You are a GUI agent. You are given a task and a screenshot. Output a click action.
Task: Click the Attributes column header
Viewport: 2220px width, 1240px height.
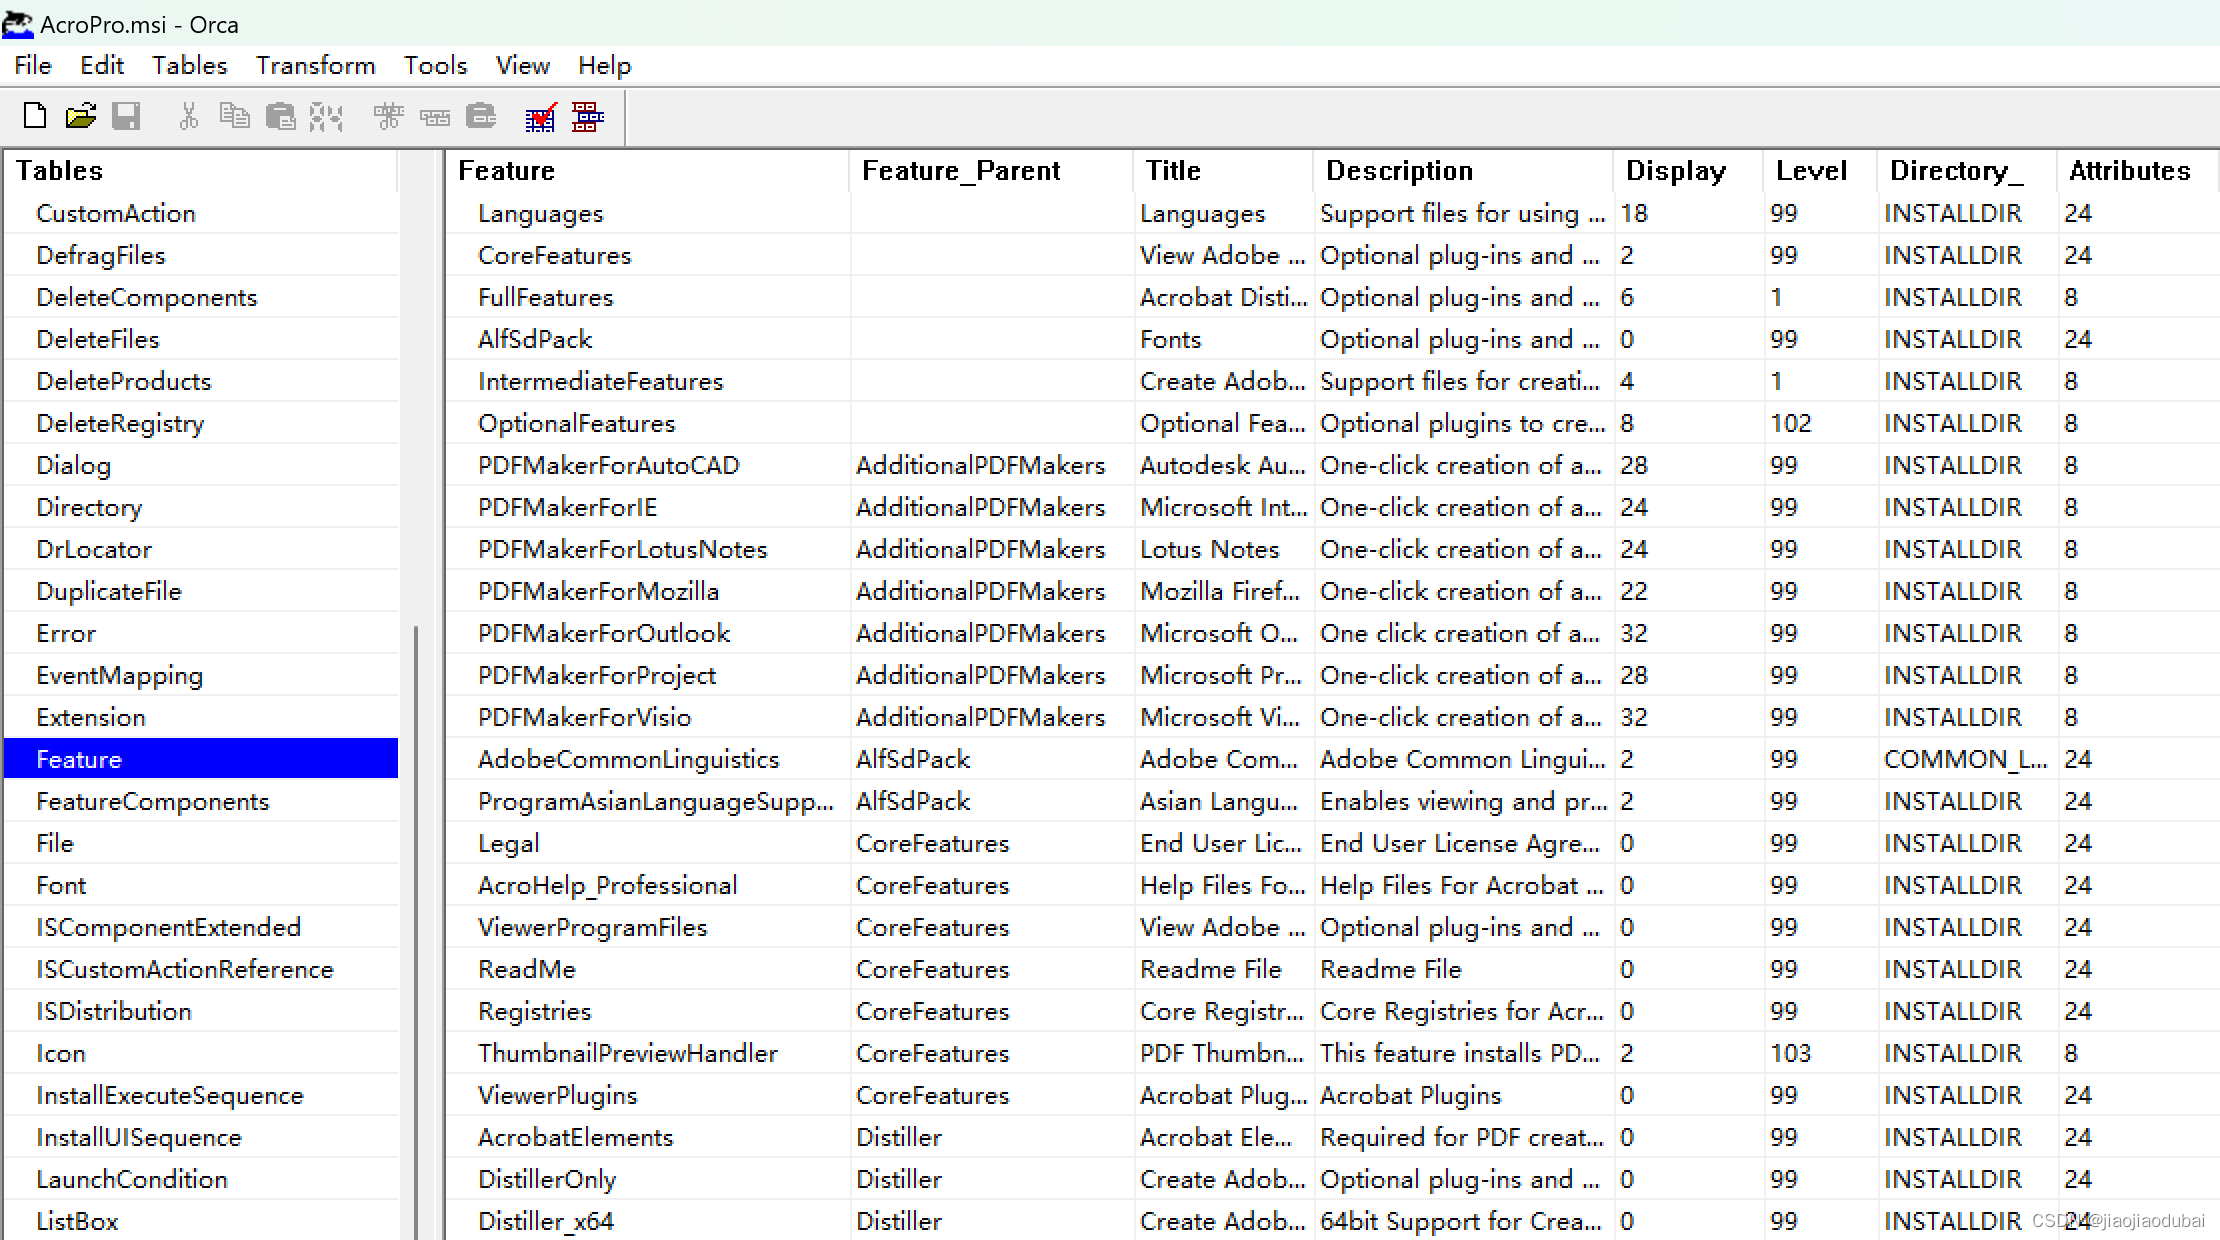2129,171
